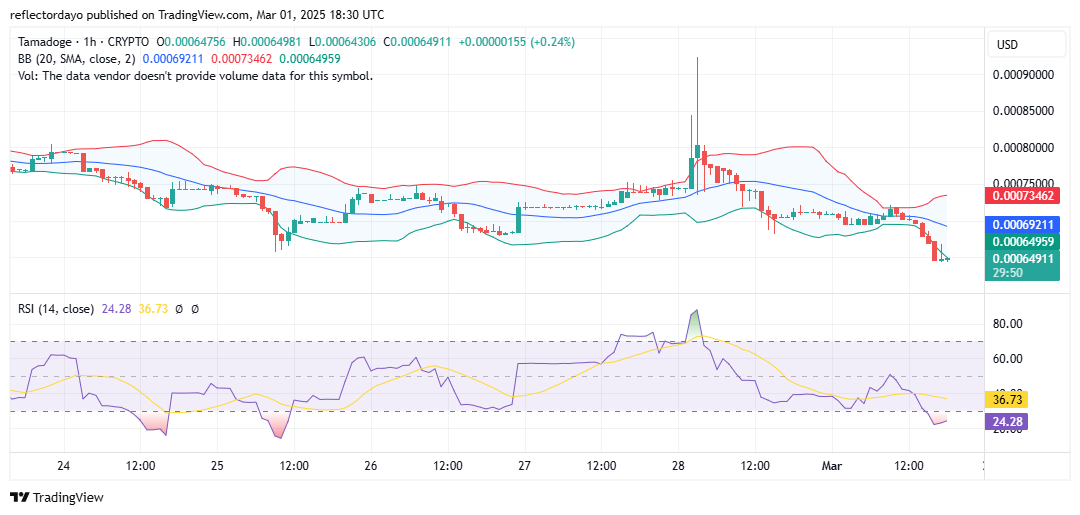Click the 0.00064911 last price countdown tag
This screenshot has height=515, width=1080.
[x=1024, y=266]
